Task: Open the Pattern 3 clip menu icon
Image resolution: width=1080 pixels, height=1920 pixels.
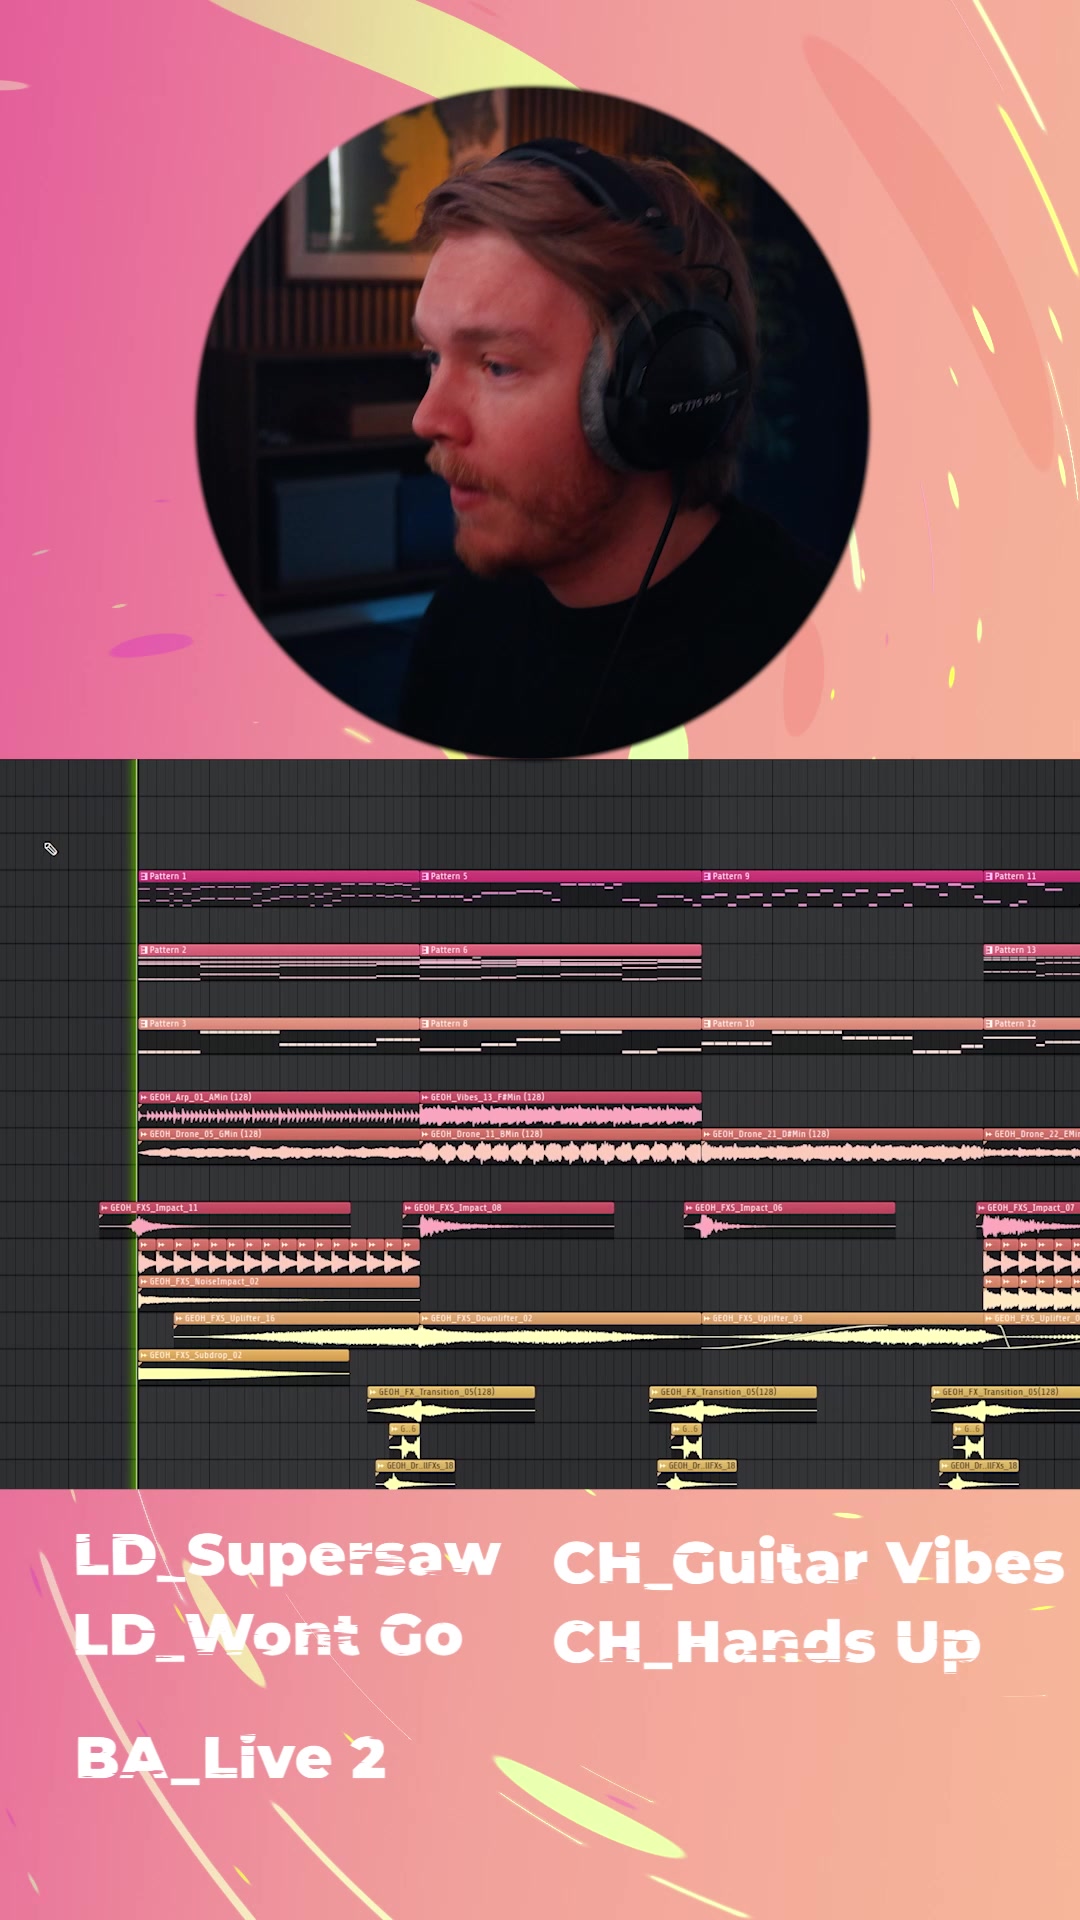Action: [x=144, y=1024]
